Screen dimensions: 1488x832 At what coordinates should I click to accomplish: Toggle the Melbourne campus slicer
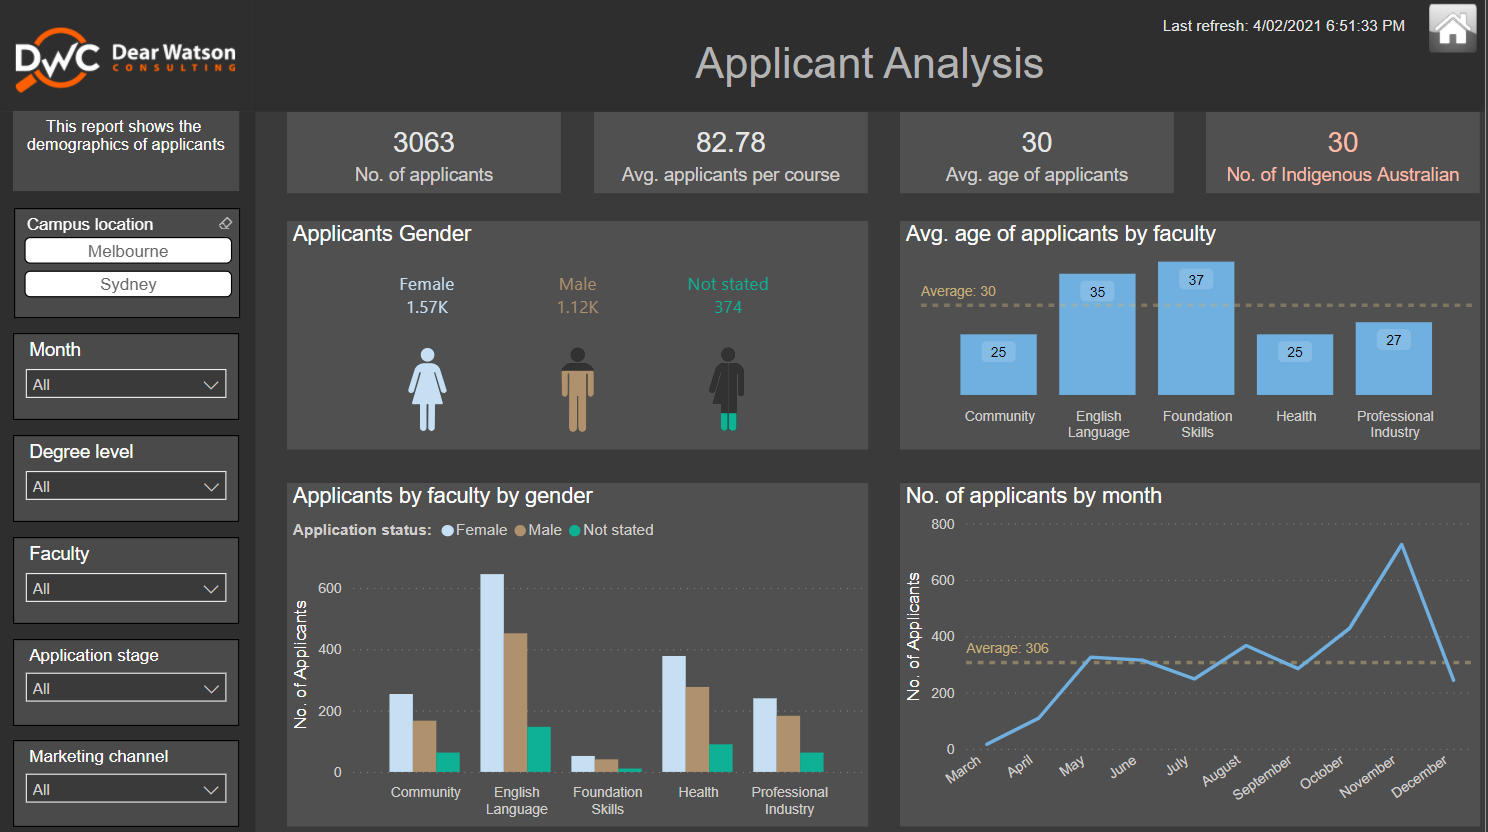[x=127, y=250]
